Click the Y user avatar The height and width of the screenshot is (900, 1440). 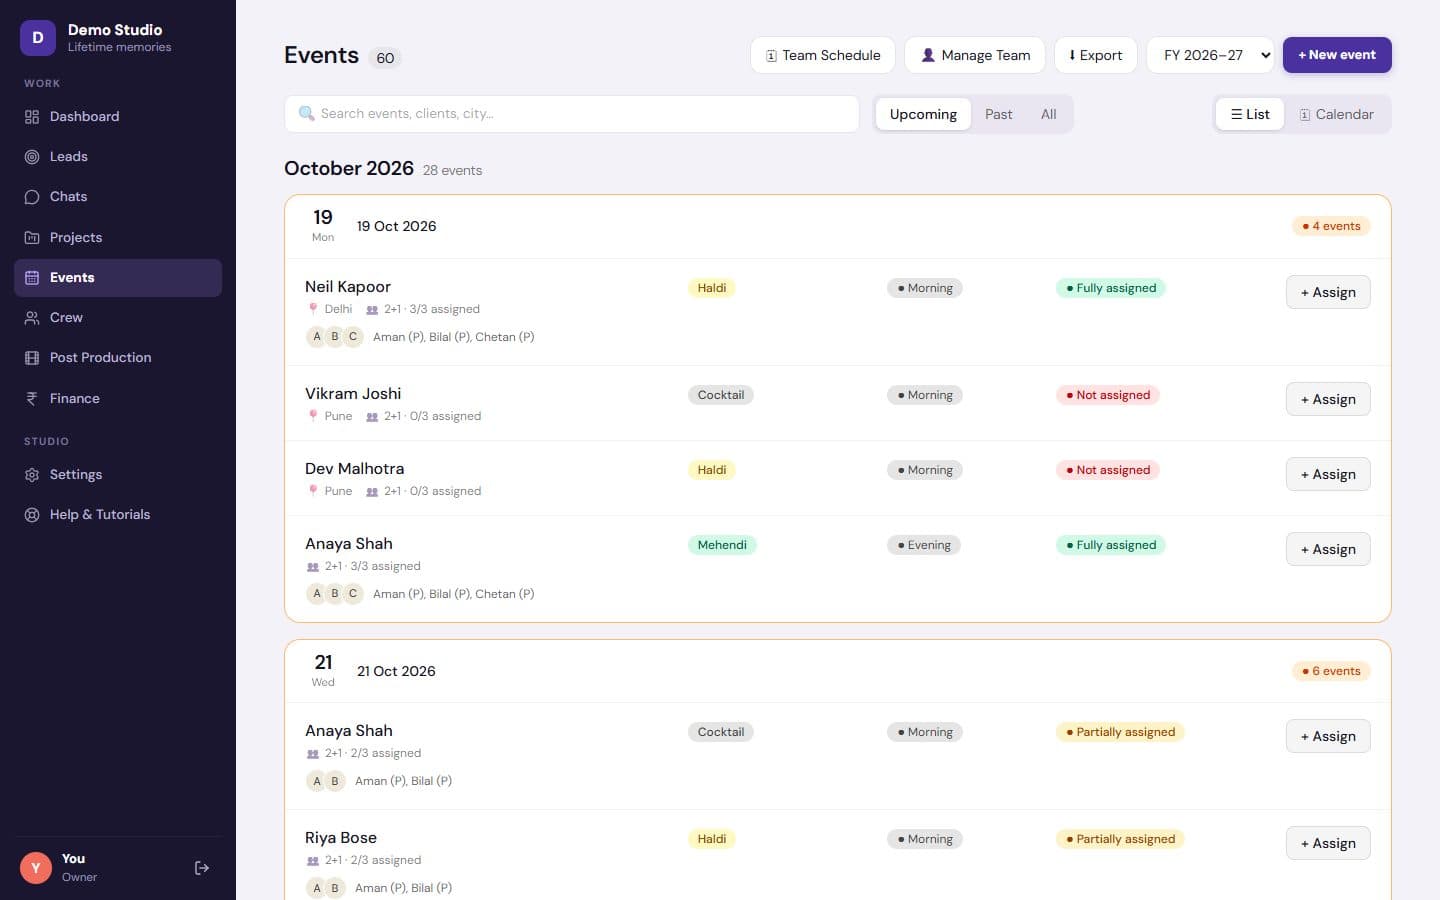point(36,868)
